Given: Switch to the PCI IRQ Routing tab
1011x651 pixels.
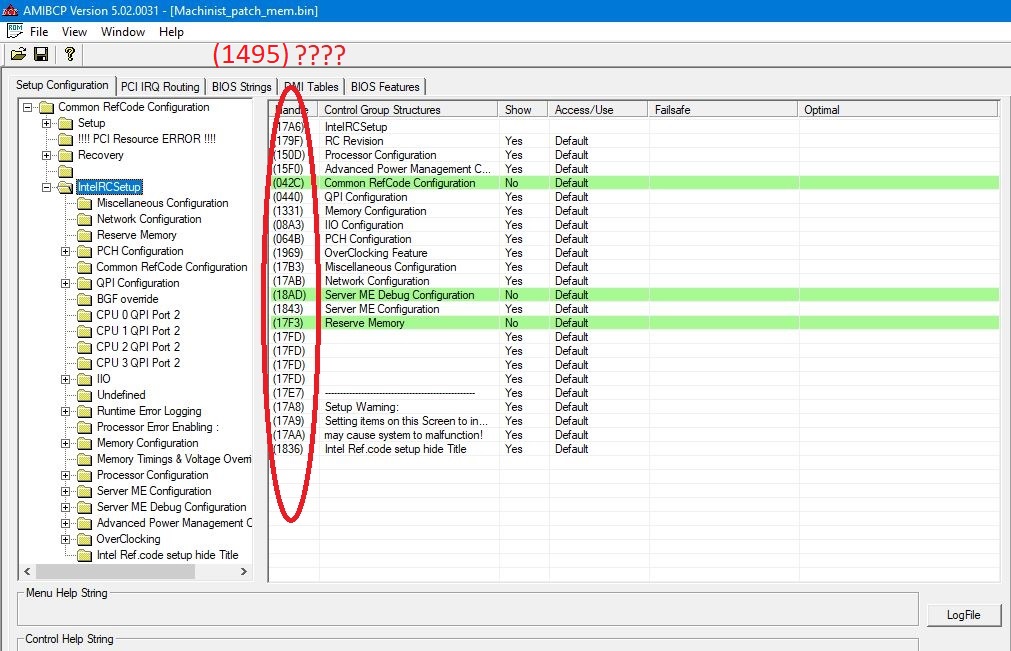Looking at the screenshot, I should point(160,87).
